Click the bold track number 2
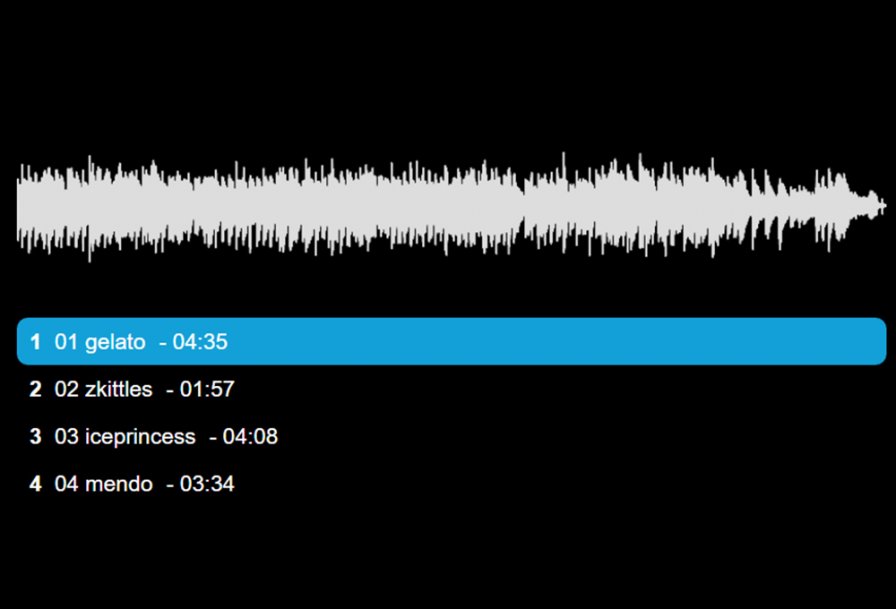896x609 pixels. point(35,389)
